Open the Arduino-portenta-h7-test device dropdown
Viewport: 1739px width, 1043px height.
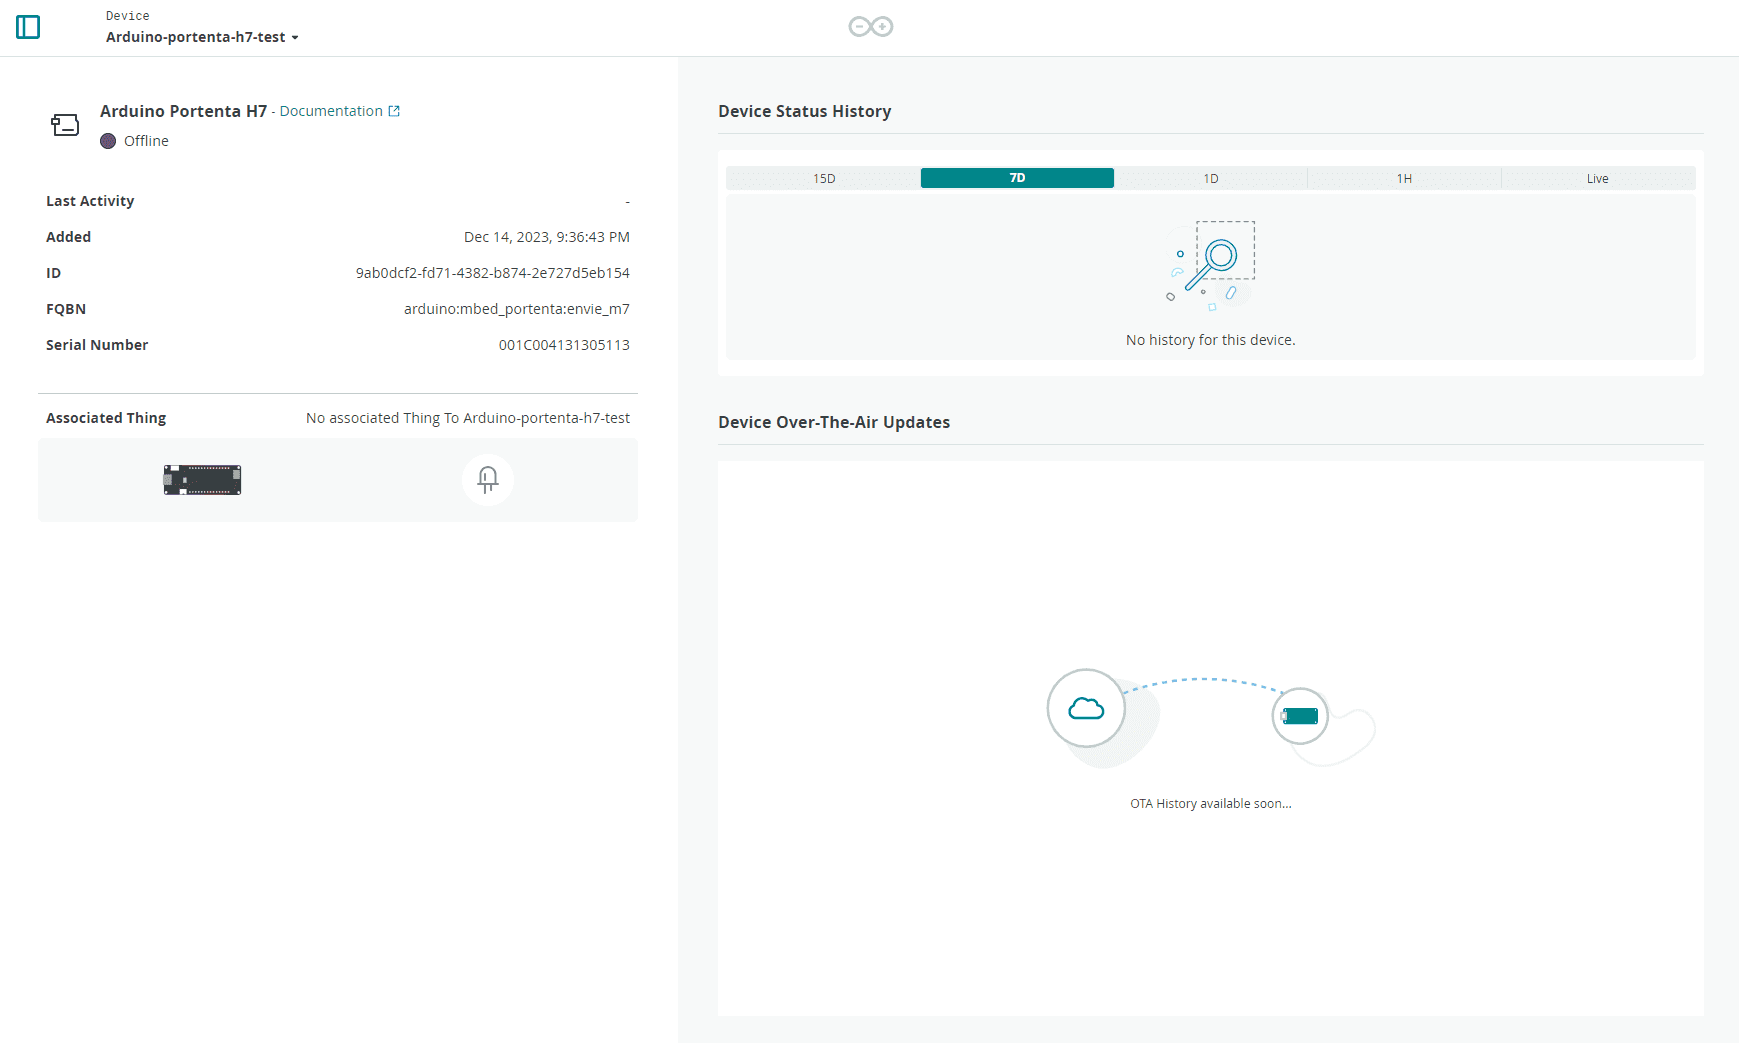[202, 37]
